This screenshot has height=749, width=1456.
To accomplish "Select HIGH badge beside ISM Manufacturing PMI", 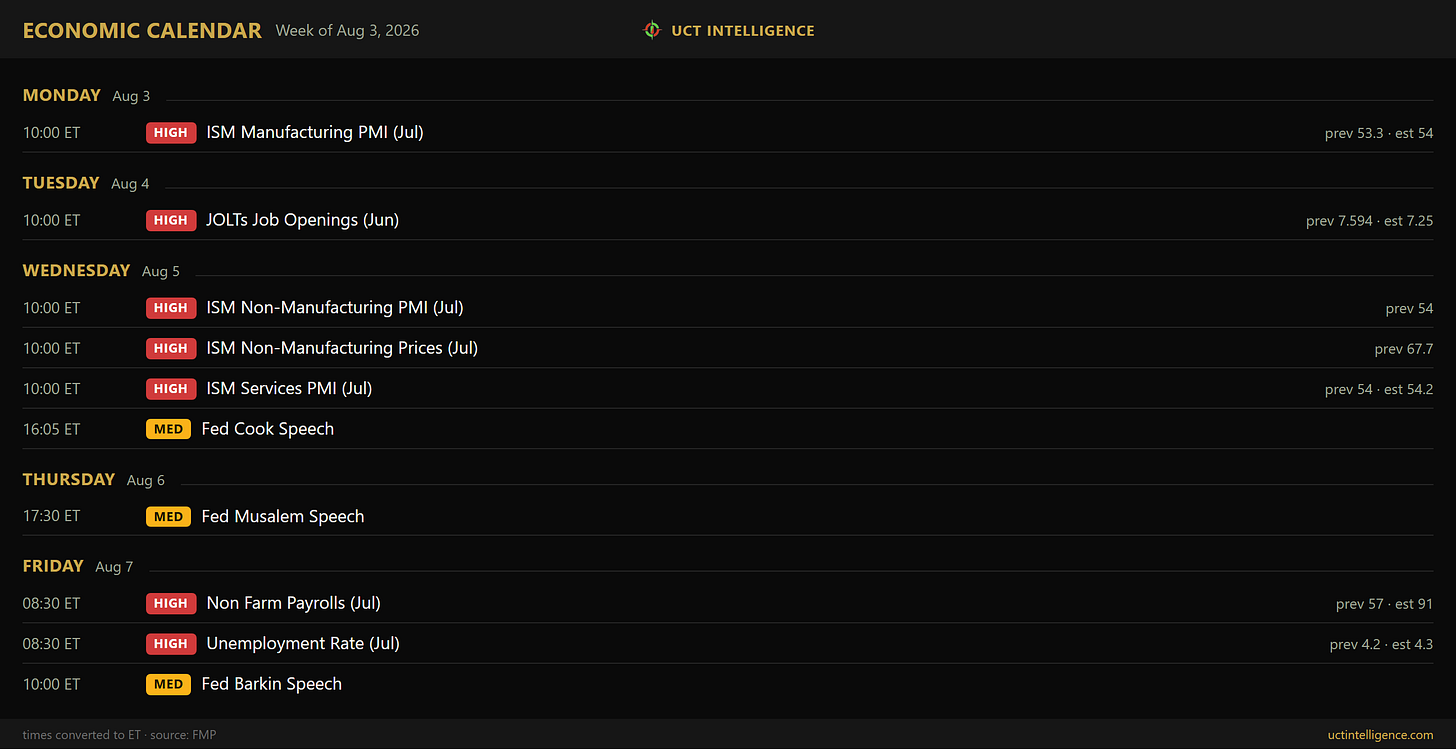I will (x=171, y=132).
